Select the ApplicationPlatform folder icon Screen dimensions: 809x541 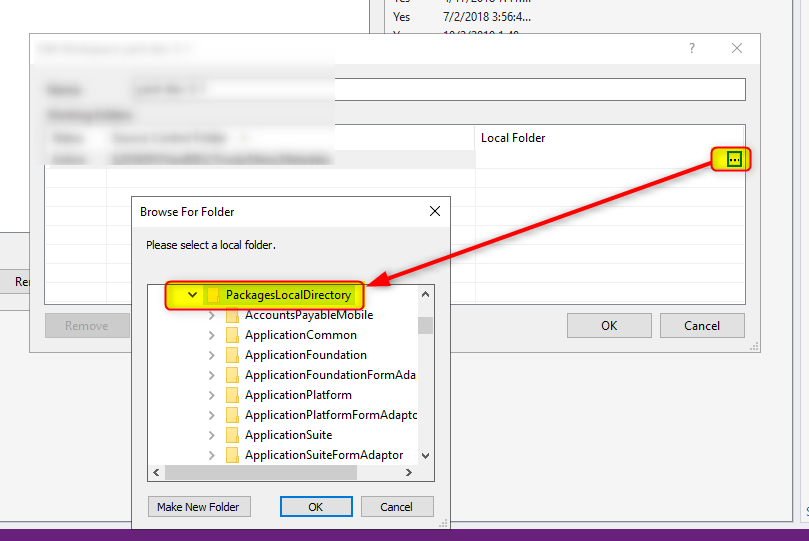pos(232,395)
